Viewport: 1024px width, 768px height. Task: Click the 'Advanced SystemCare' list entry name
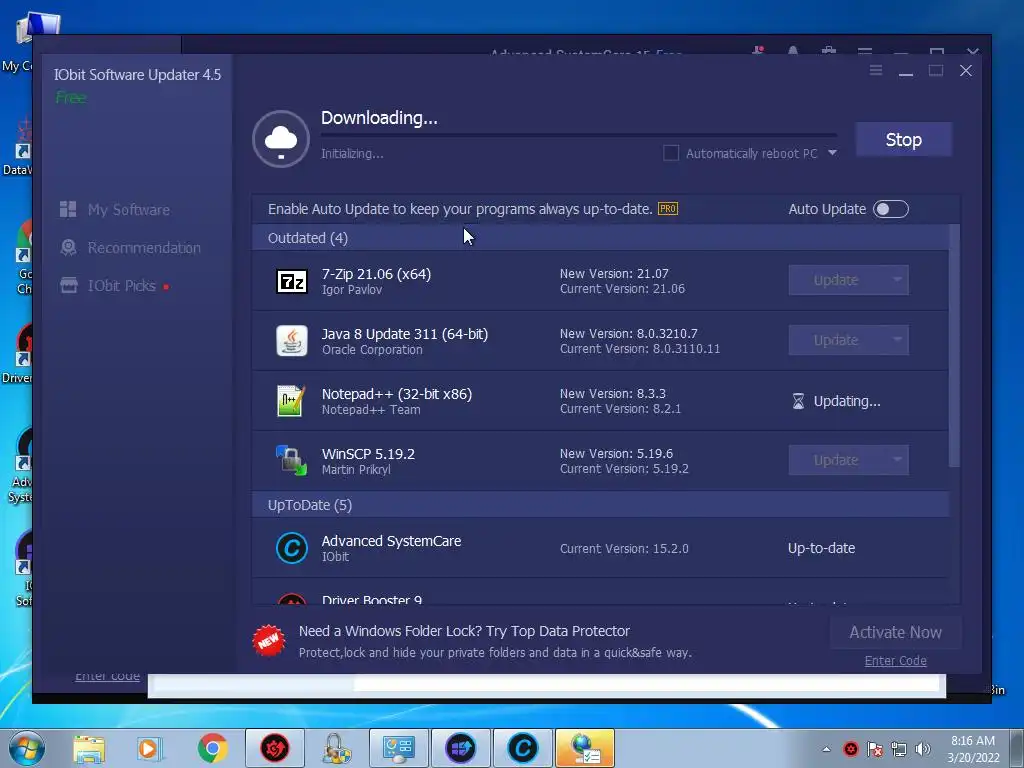coord(391,541)
